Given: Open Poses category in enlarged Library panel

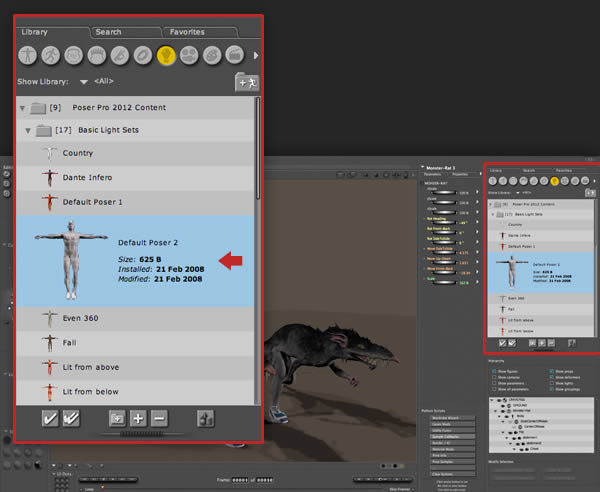Looking at the screenshot, I should coord(51,55).
